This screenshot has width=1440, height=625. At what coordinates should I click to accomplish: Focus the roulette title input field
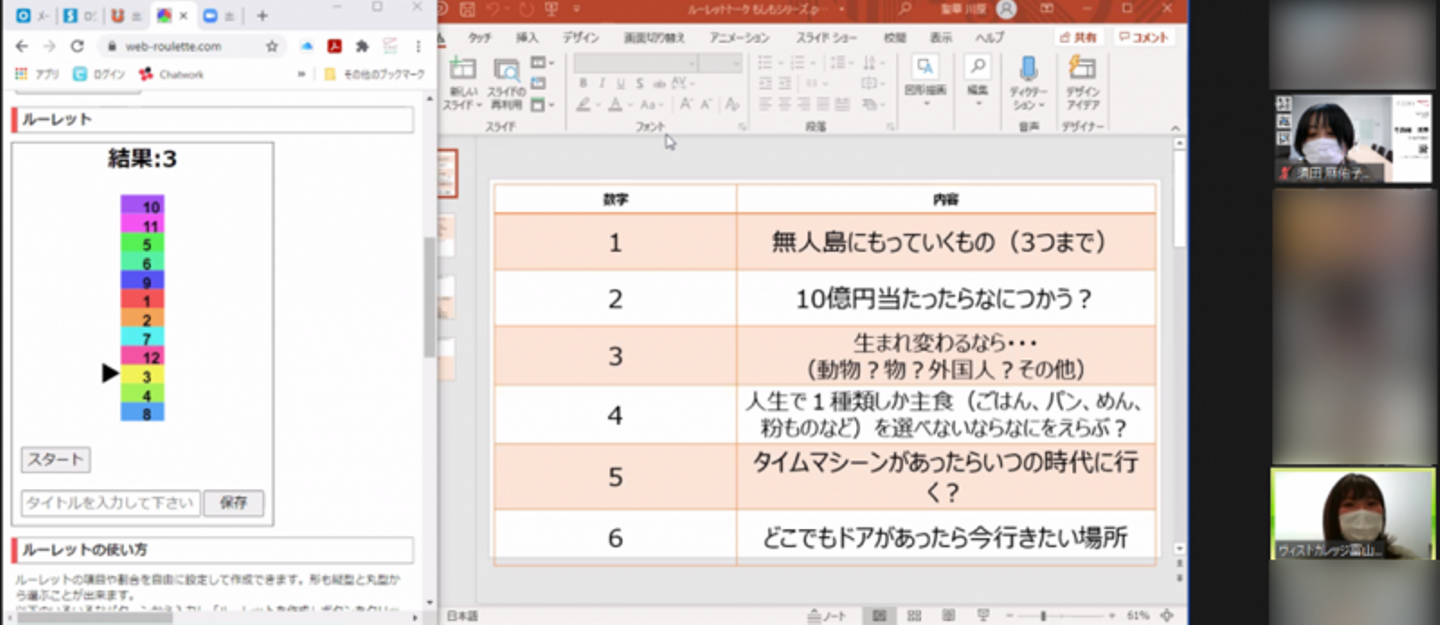[111, 503]
